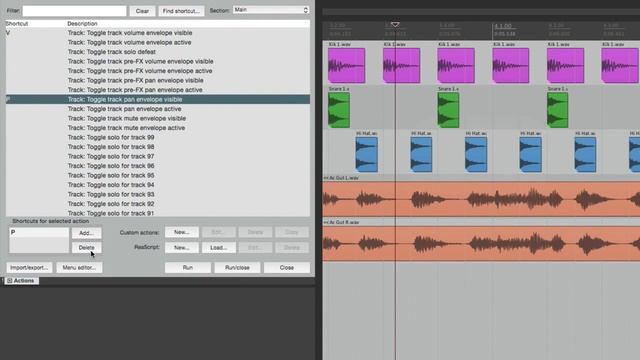Select 'Toggle track solo defeat' action
The width and height of the screenshot is (640, 360).
pos(158,52)
